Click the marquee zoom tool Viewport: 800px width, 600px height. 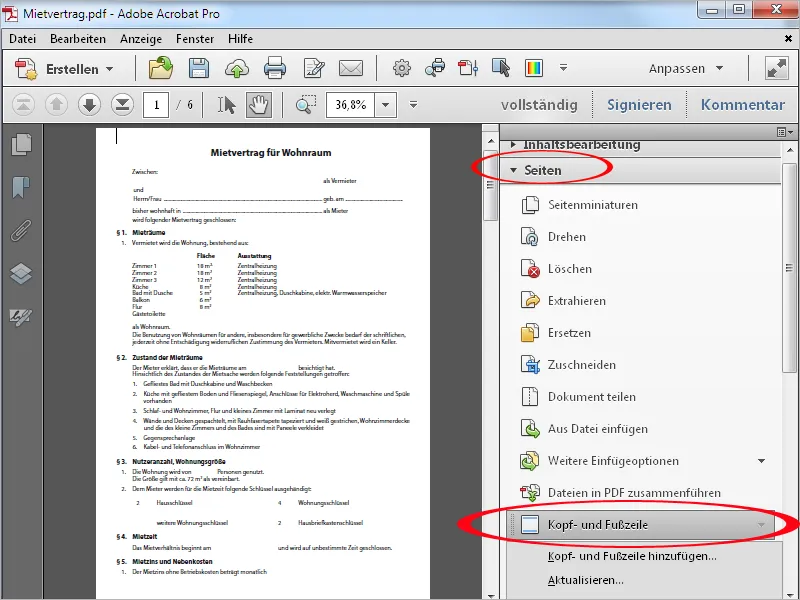306,105
